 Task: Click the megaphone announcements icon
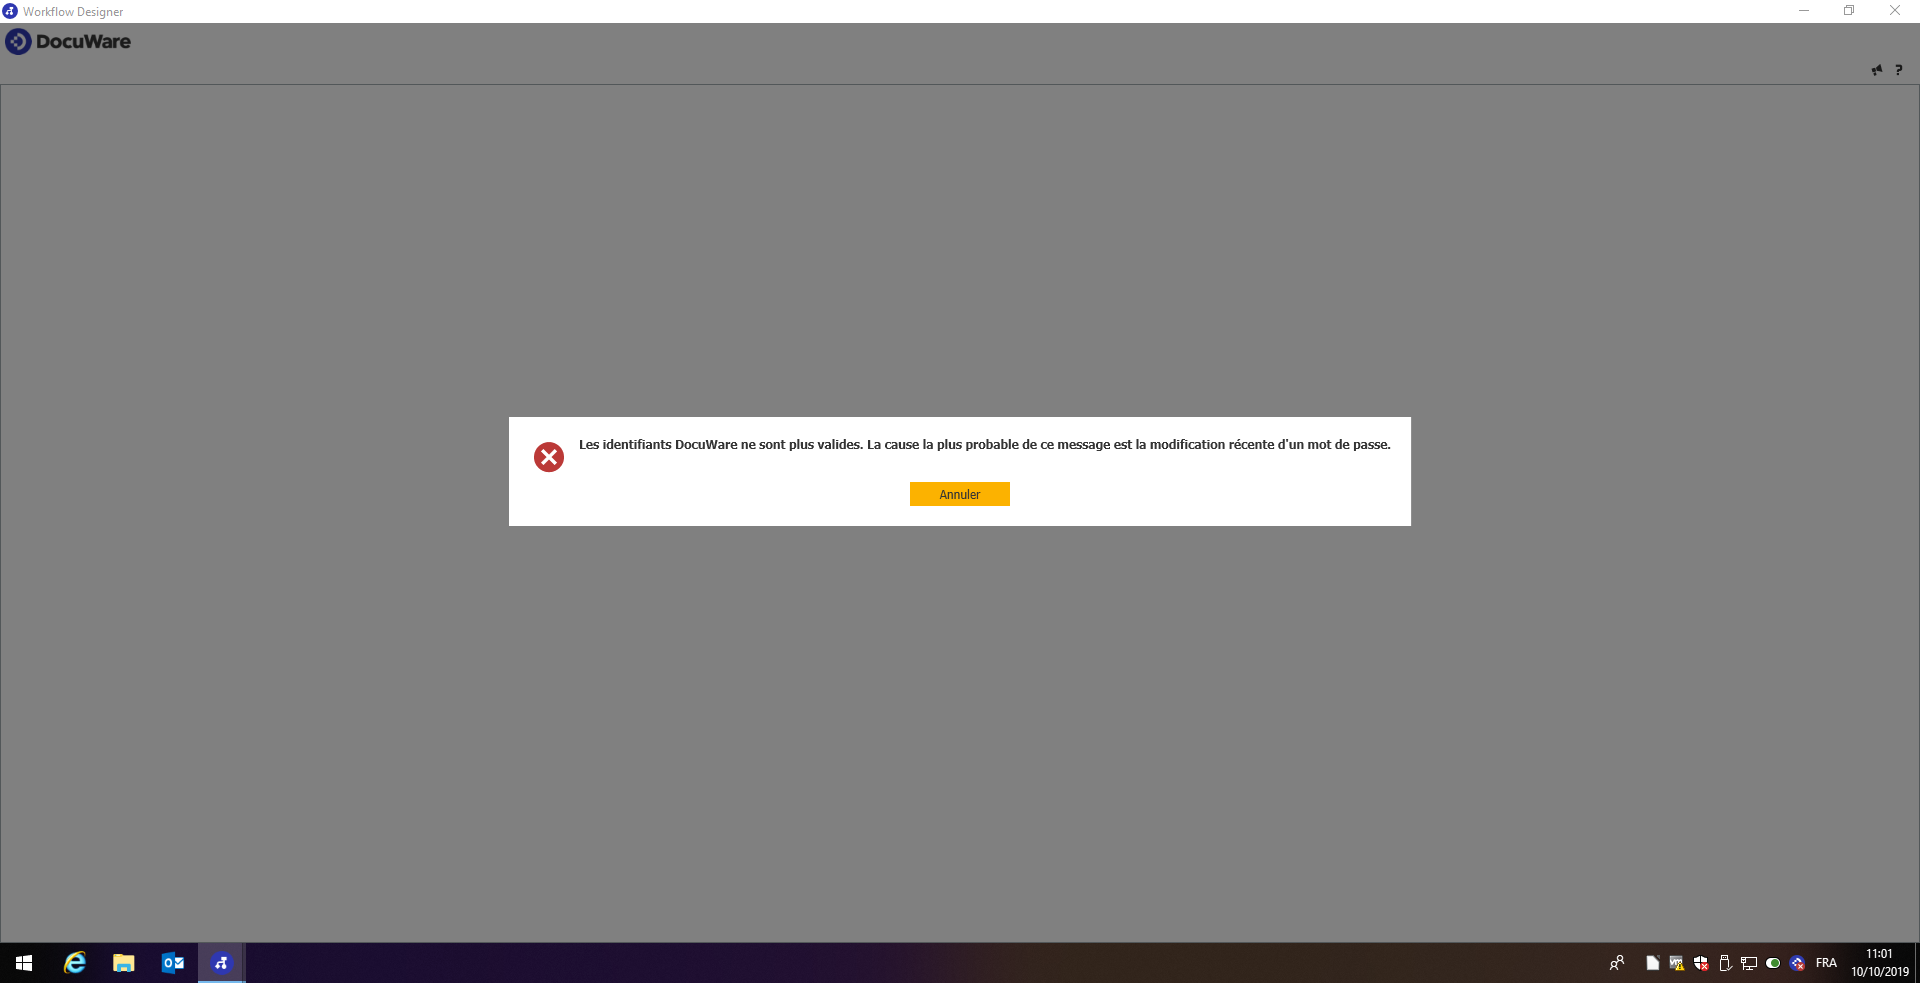(1876, 70)
